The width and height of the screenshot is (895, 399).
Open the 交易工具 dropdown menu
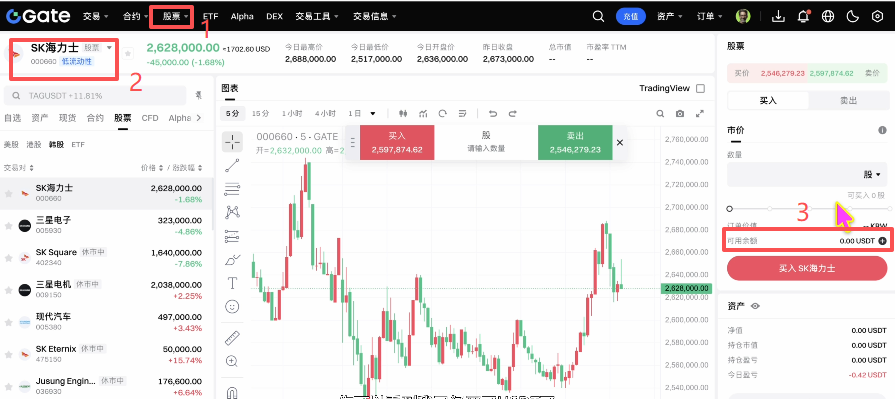tap(317, 17)
